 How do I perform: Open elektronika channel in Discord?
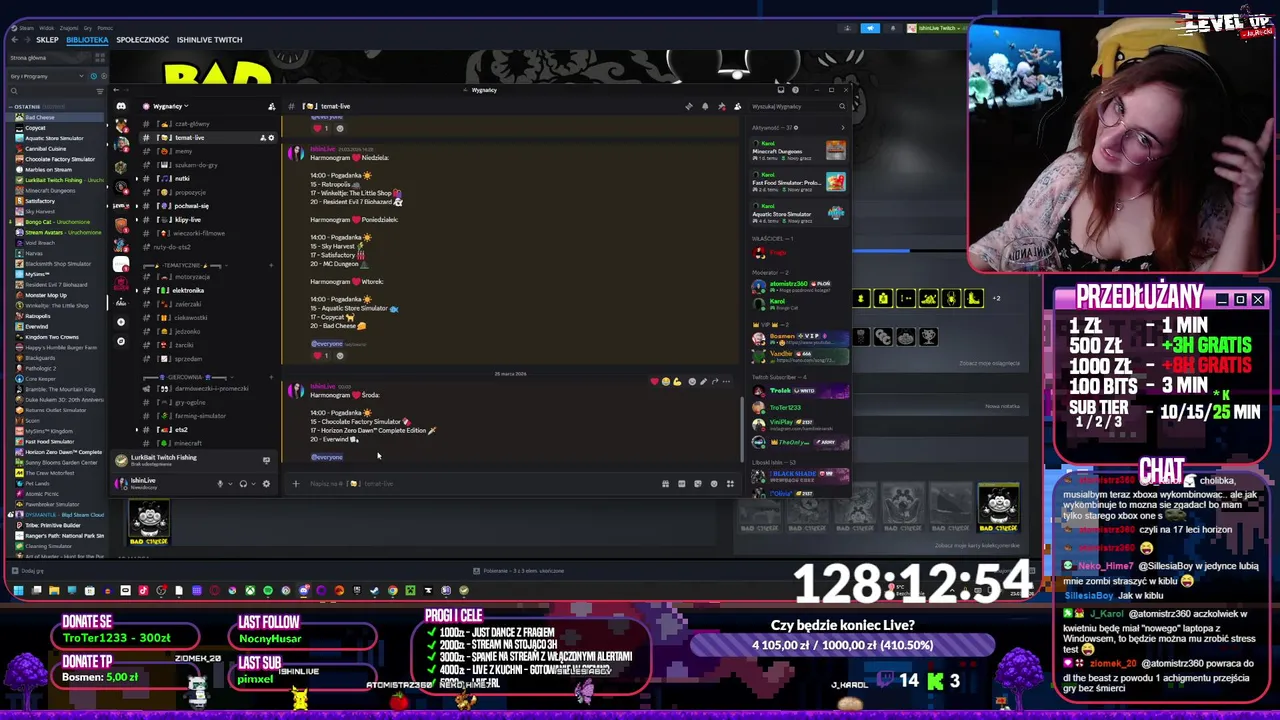pyautogui.click(x=188, y=290)
